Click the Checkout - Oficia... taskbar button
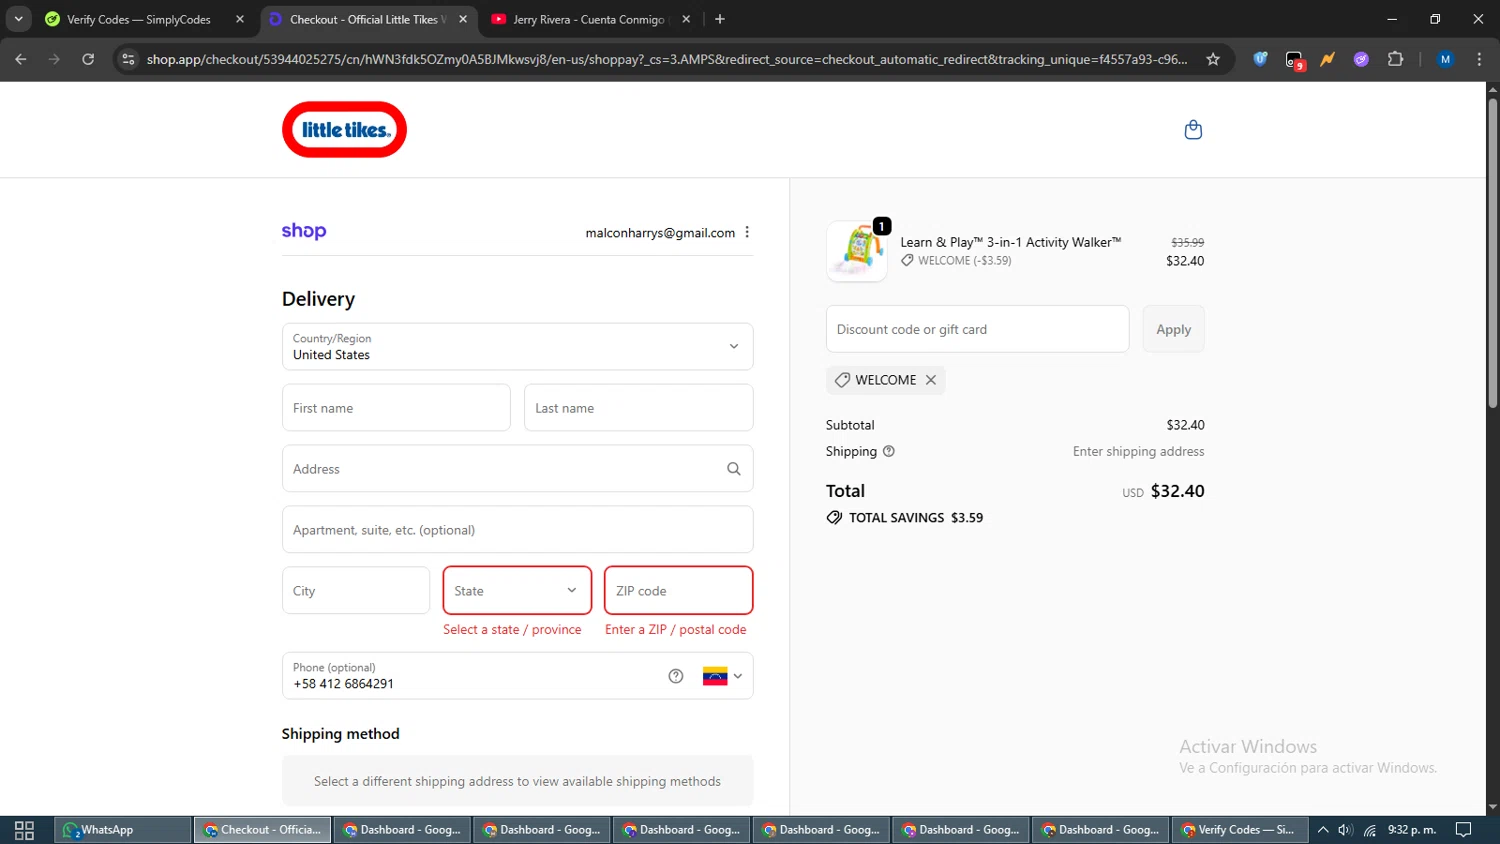Image resolution: width=1500 pixels, height=844 pixels. (x=262, y=830)
